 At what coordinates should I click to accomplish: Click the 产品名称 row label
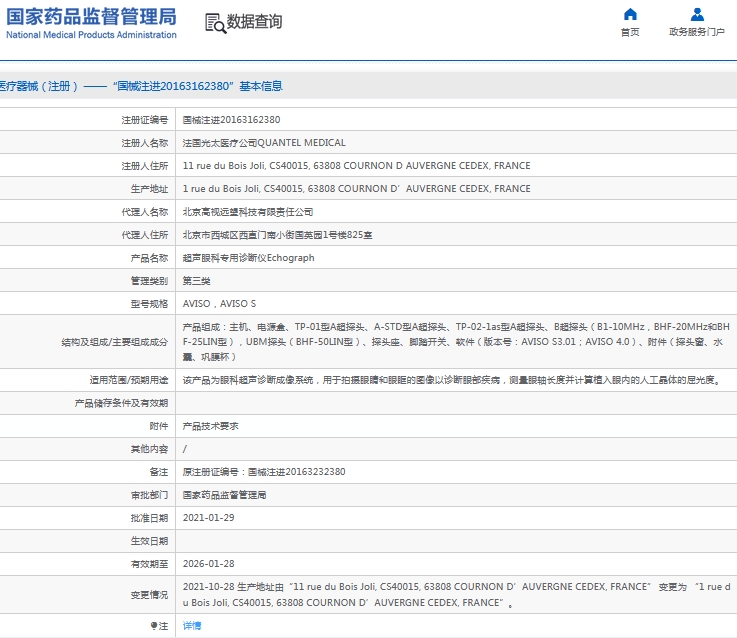[149, 259]
